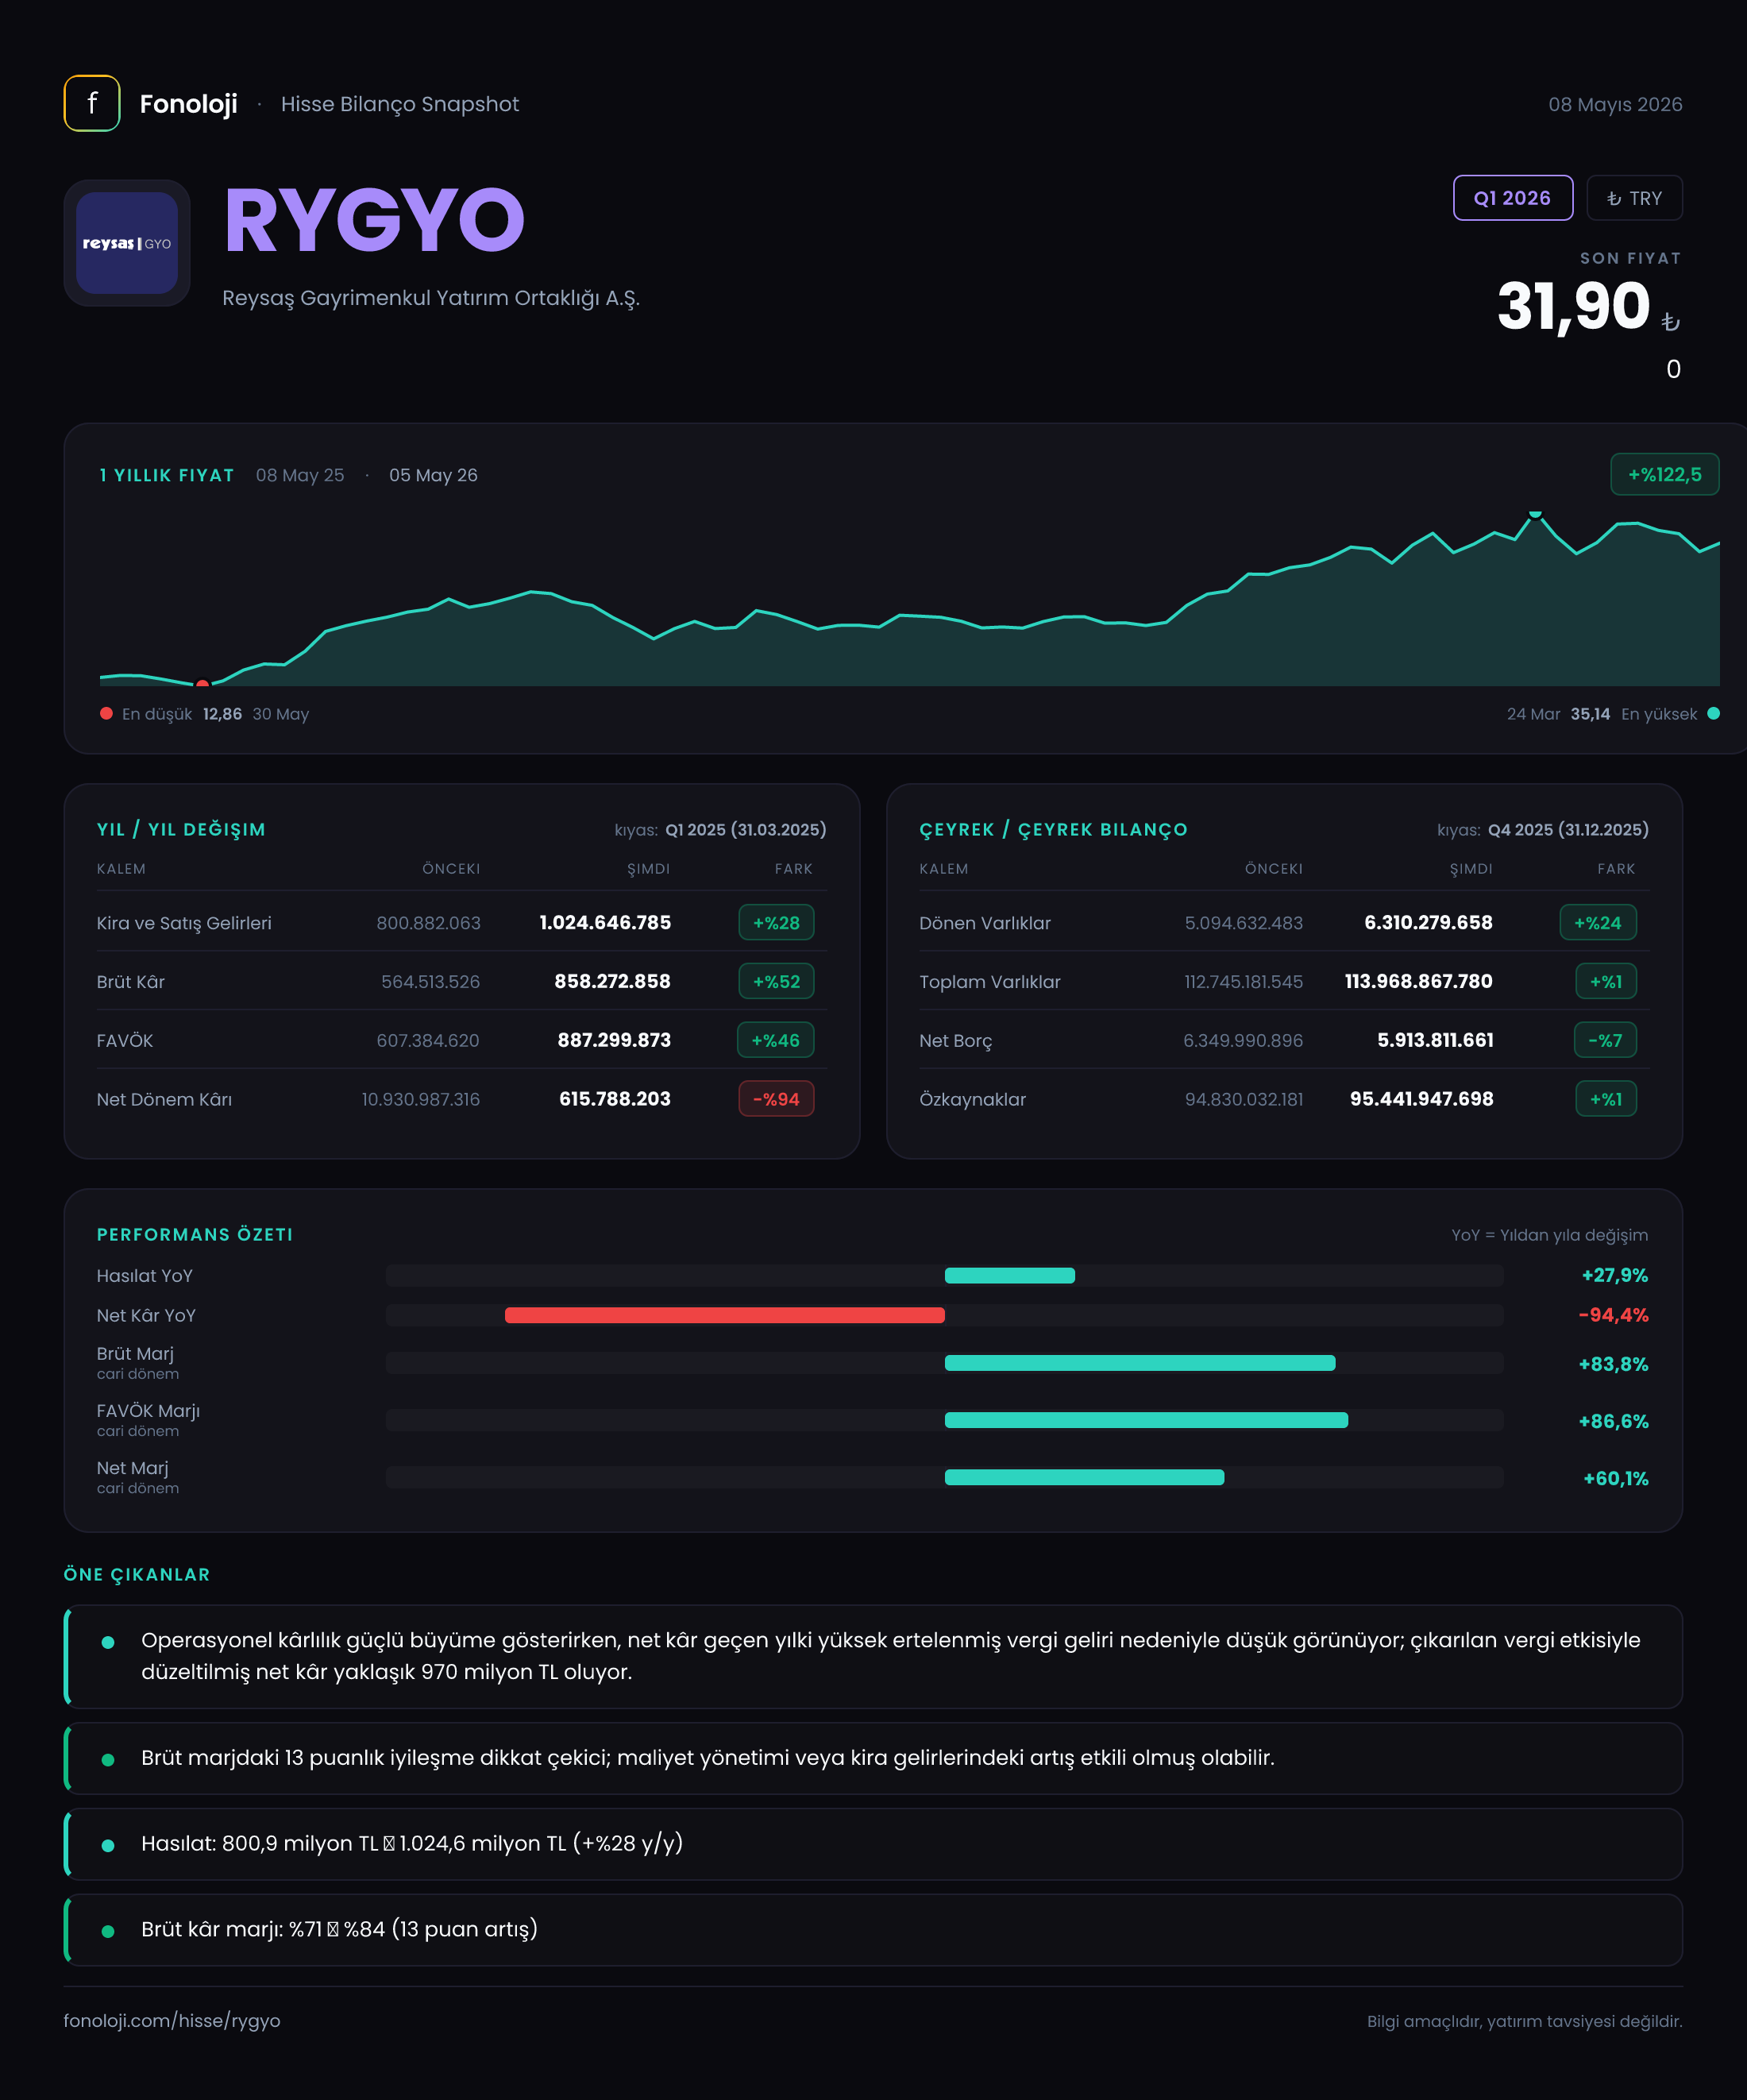Click value 113.968.867.780 for Toplam Varlıklar

coord(1418,981)
